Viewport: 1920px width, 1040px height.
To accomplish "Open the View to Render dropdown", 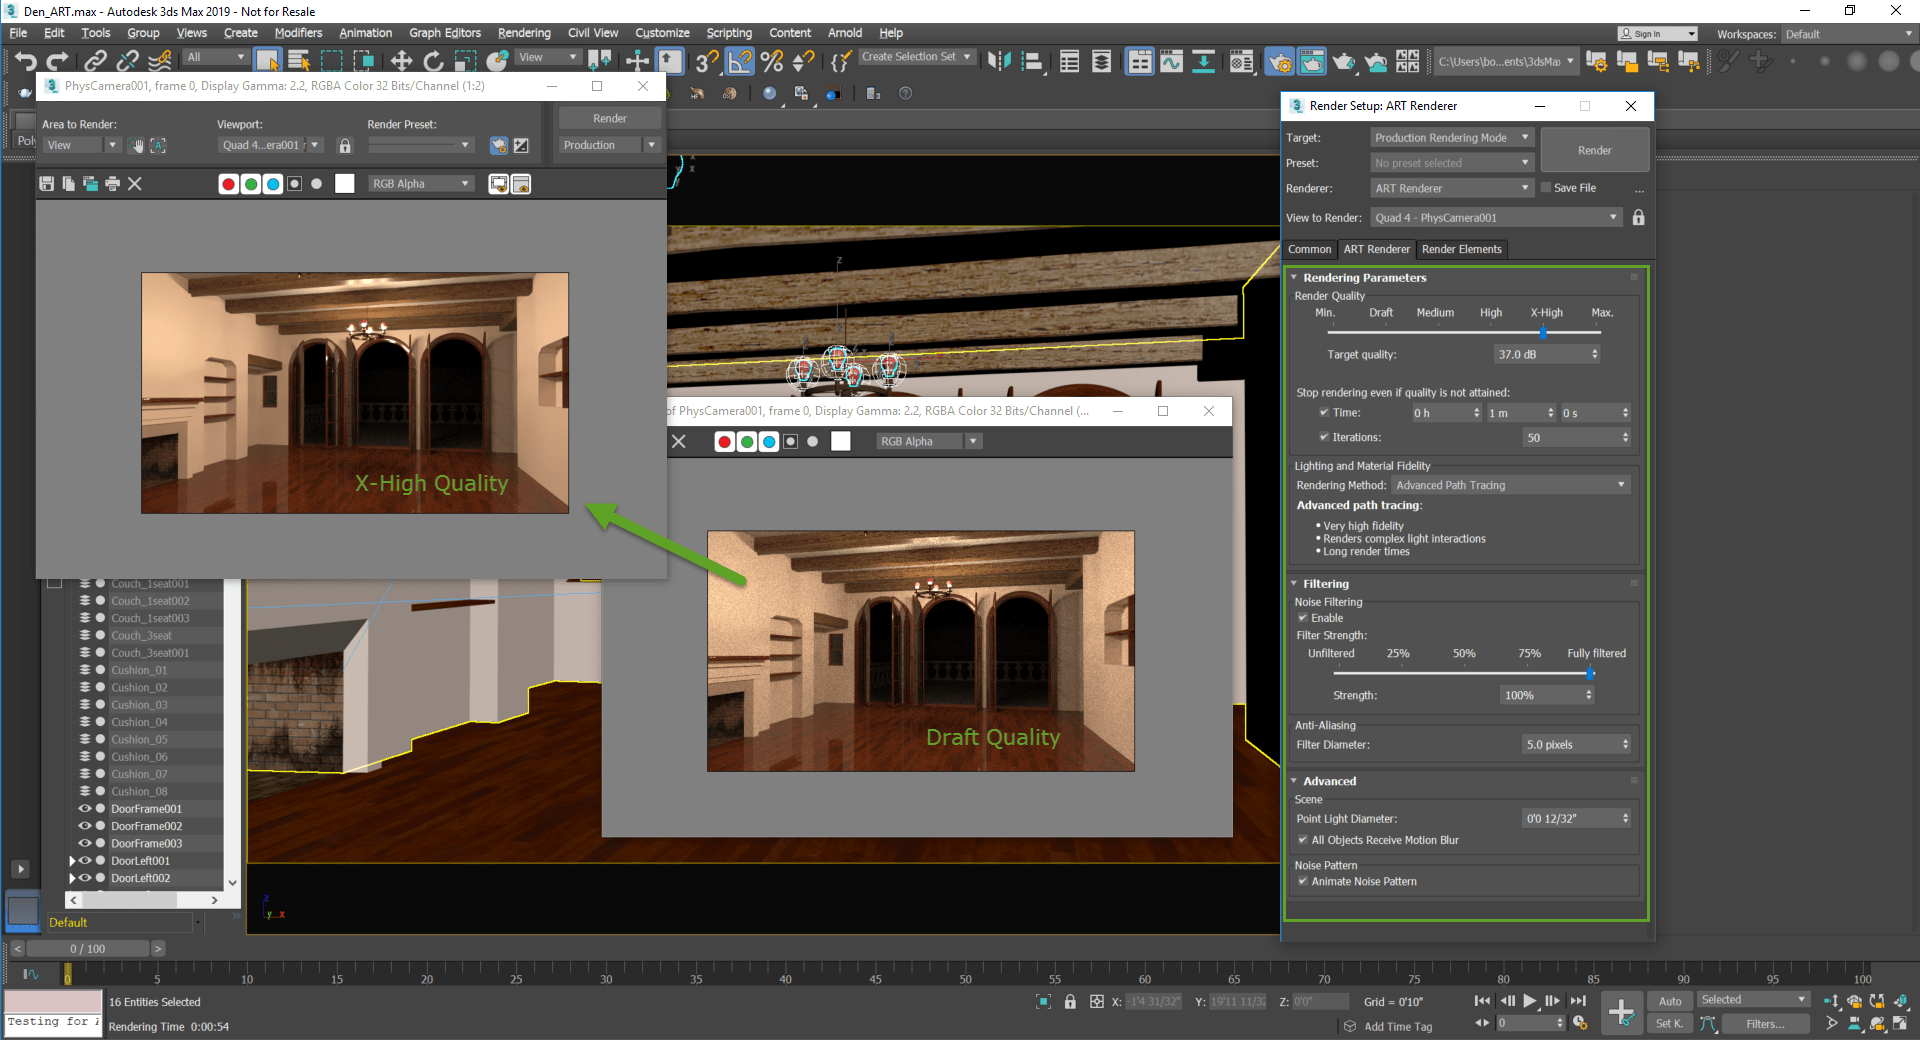I will click(x=1614, y=217).
